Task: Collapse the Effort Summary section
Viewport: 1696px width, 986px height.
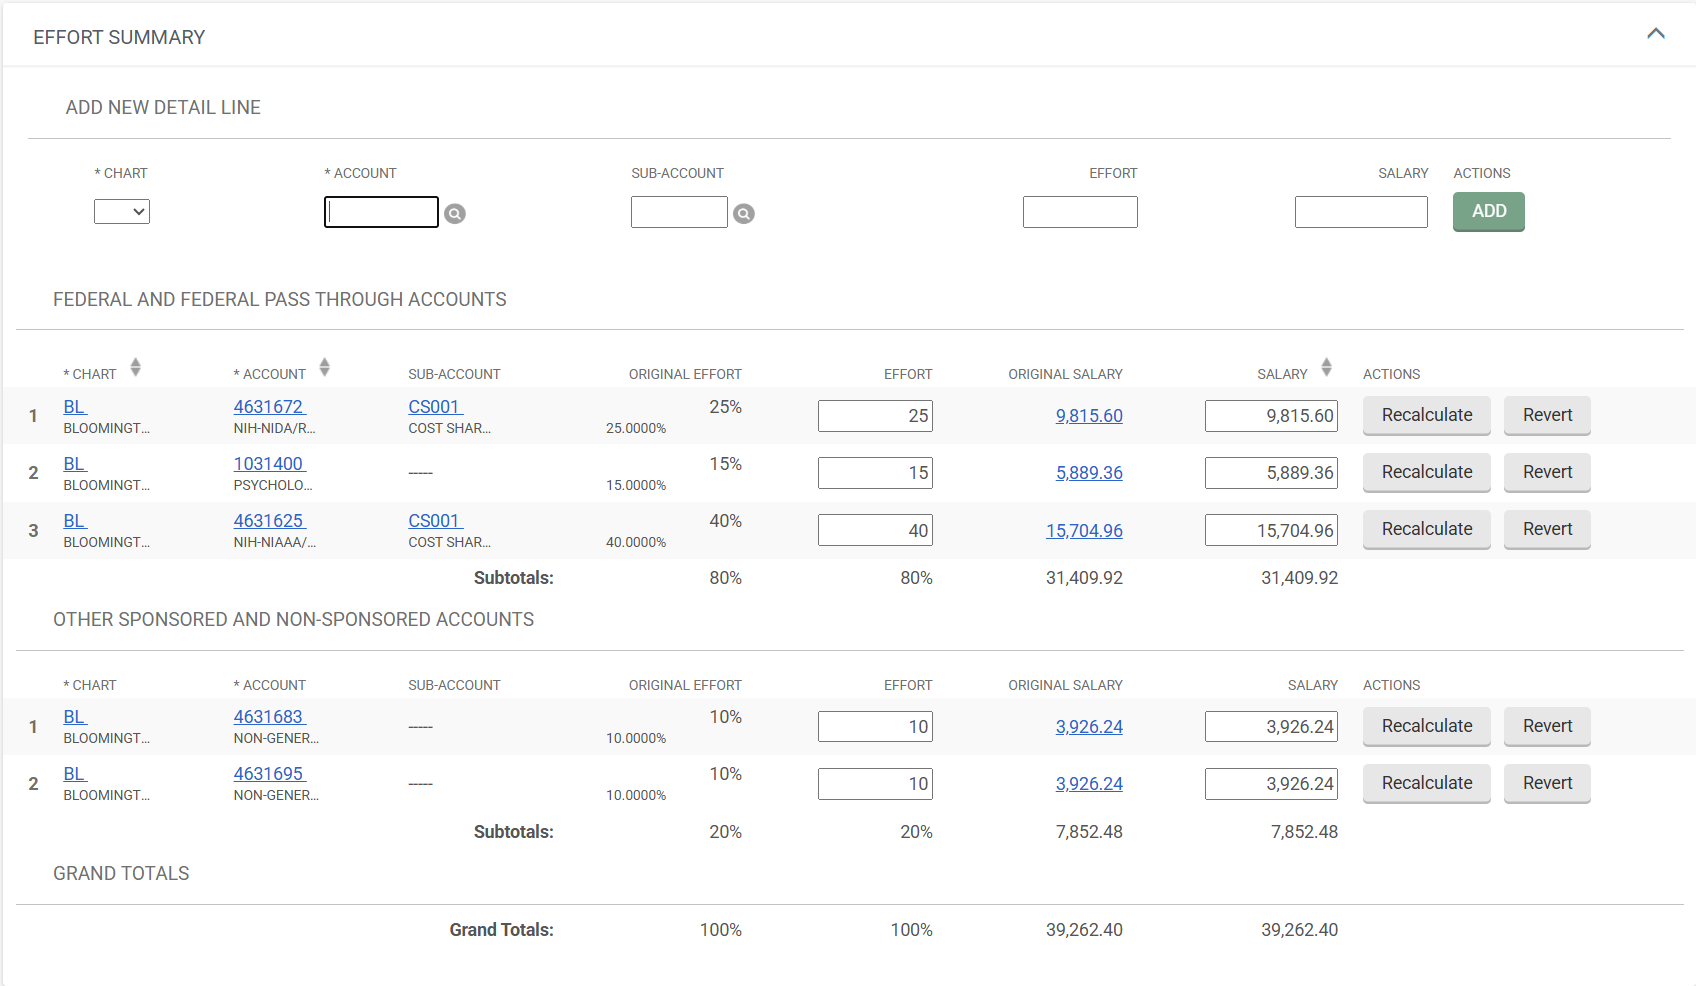Action: pos(1655,34)
